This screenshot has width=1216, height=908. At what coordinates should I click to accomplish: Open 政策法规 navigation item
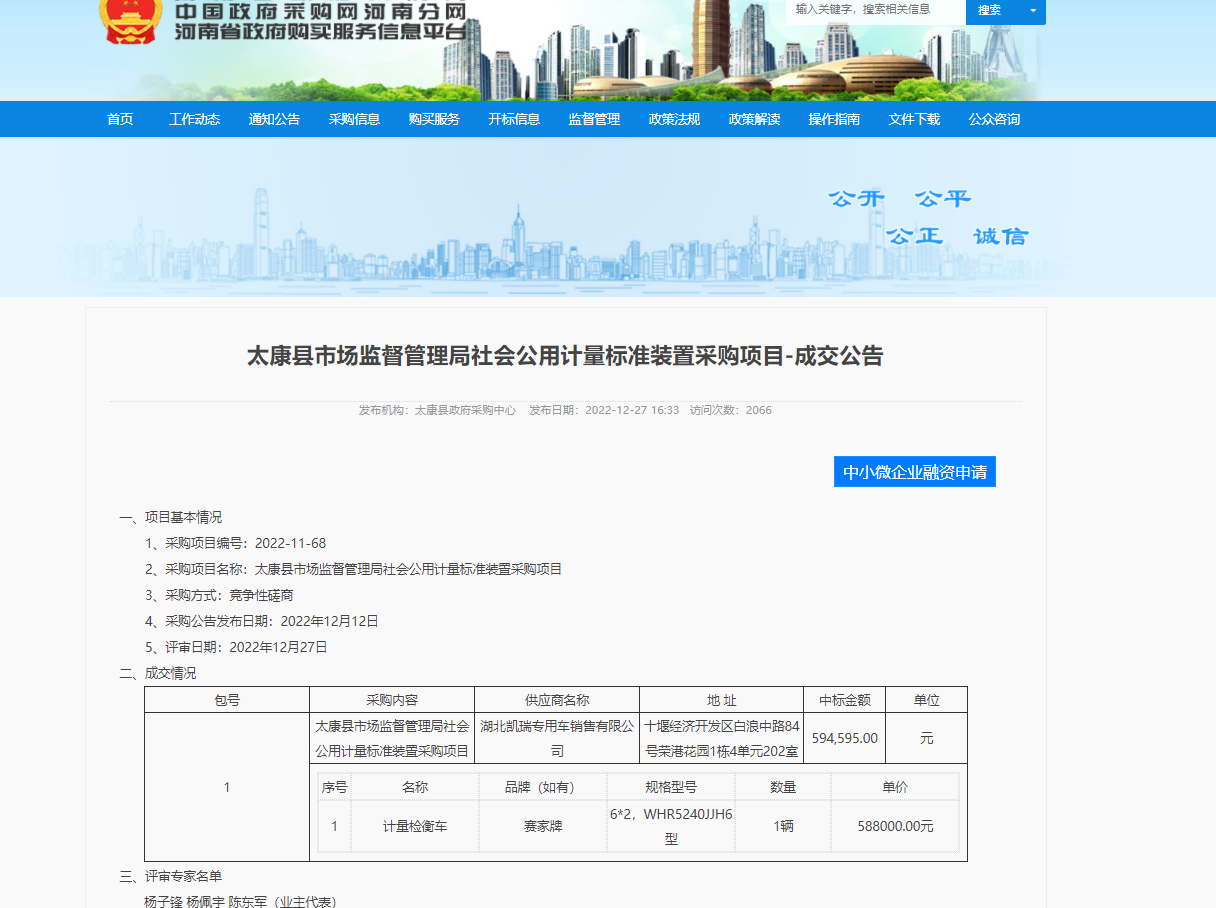[674, 119]
